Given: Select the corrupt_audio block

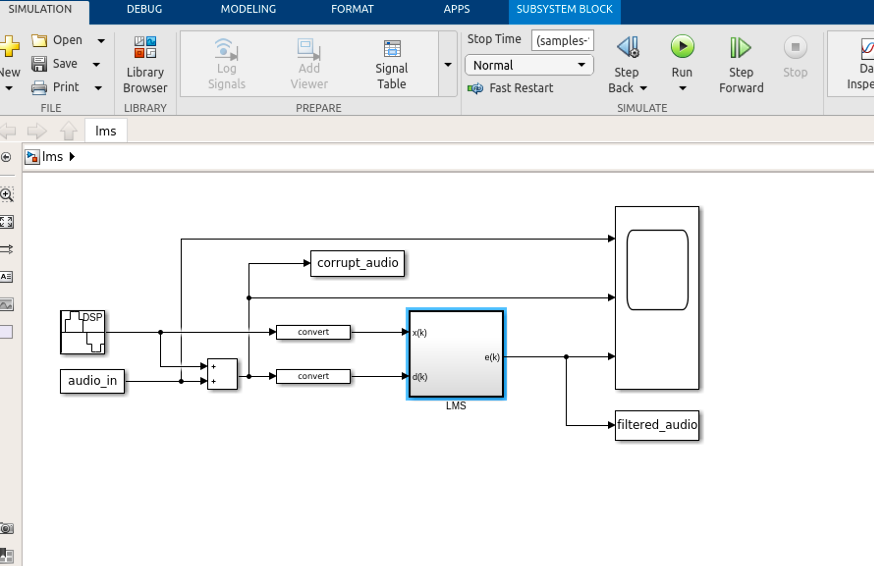Looking at the screenshot, I should click(x=358, y=264).
